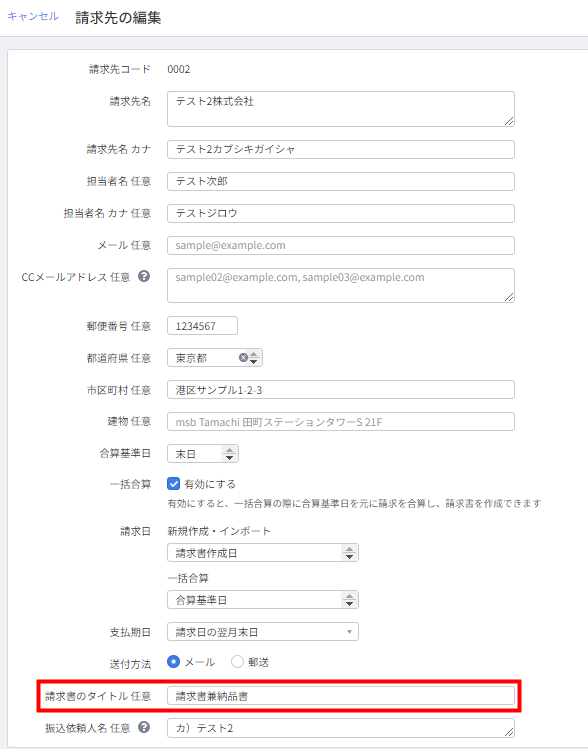588x749 pixels.
Task: Open the 支払期日 dropdown
Action: tap(263, 632)
